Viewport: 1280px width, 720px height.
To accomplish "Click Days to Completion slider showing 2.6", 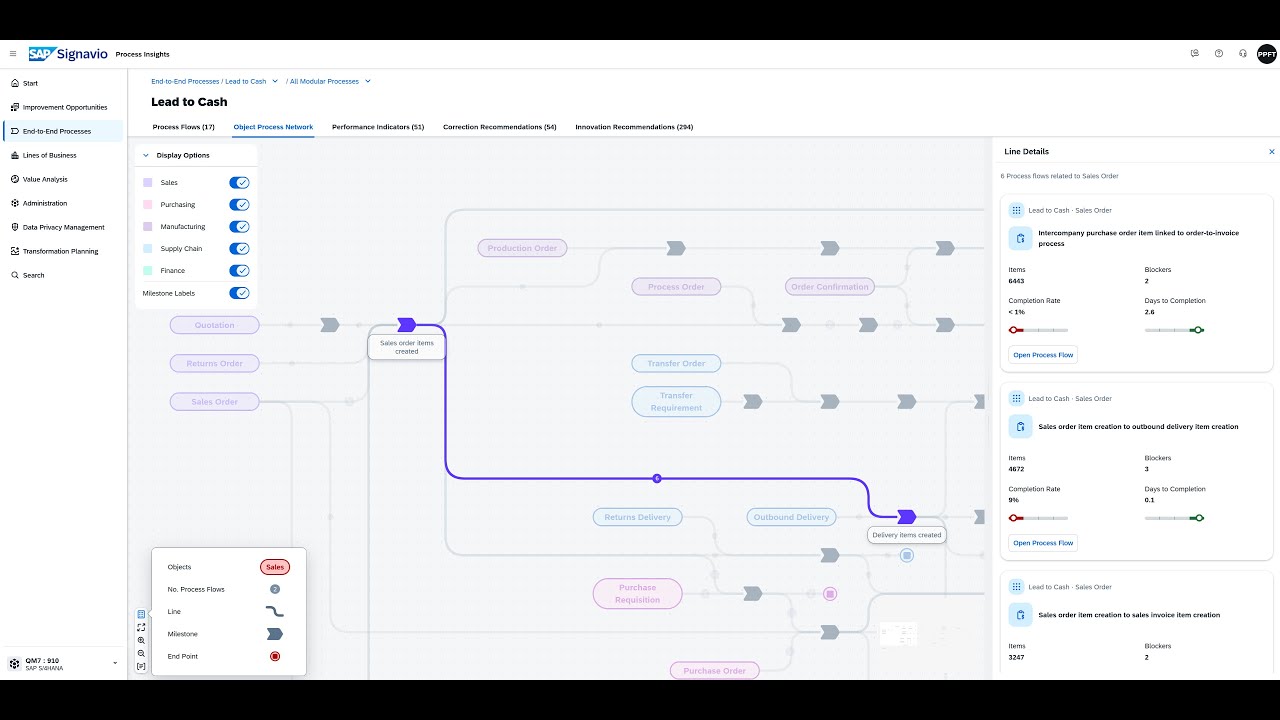I will point(1174,330).
